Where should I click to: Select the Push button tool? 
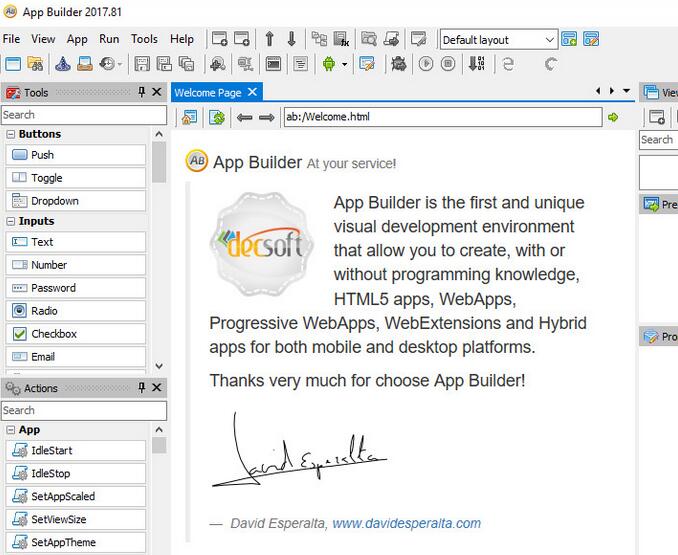[76, 155]
